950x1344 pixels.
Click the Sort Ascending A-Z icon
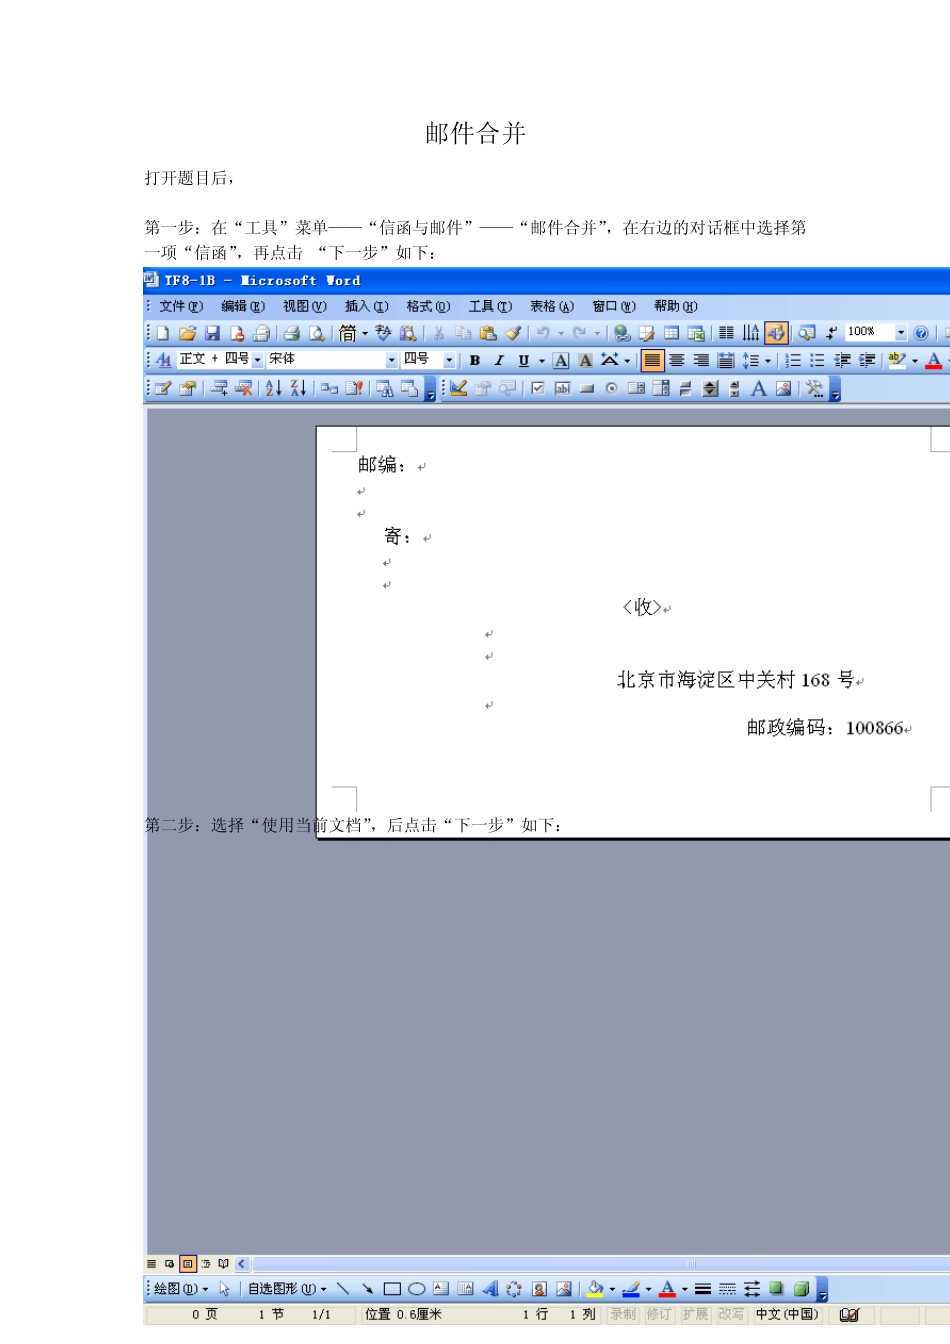pos(273,388)
